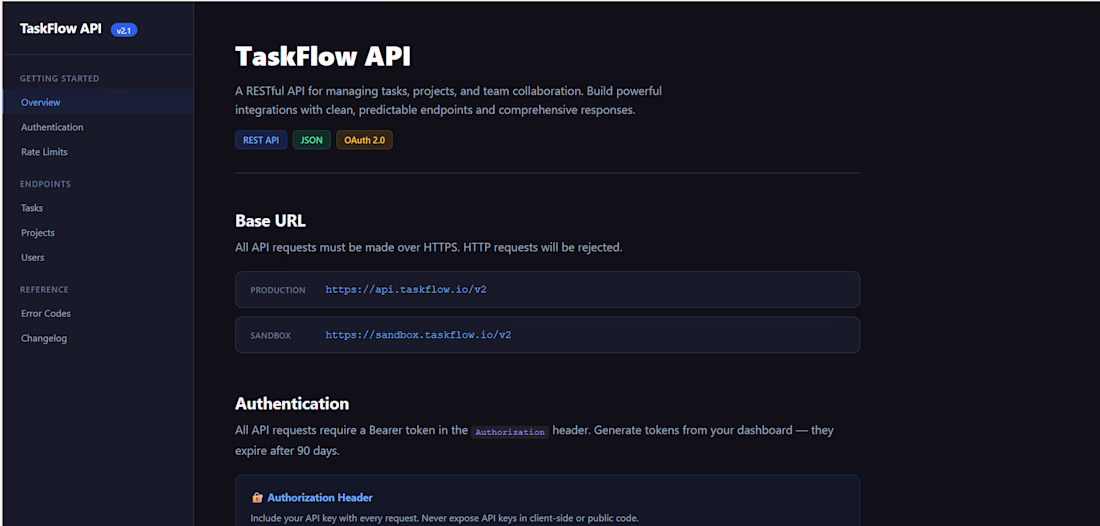Image resolution: width=1100 pixels, height=526 pixels.
Task: Select Tasks under Endpoints
Action: pos(32,208)
